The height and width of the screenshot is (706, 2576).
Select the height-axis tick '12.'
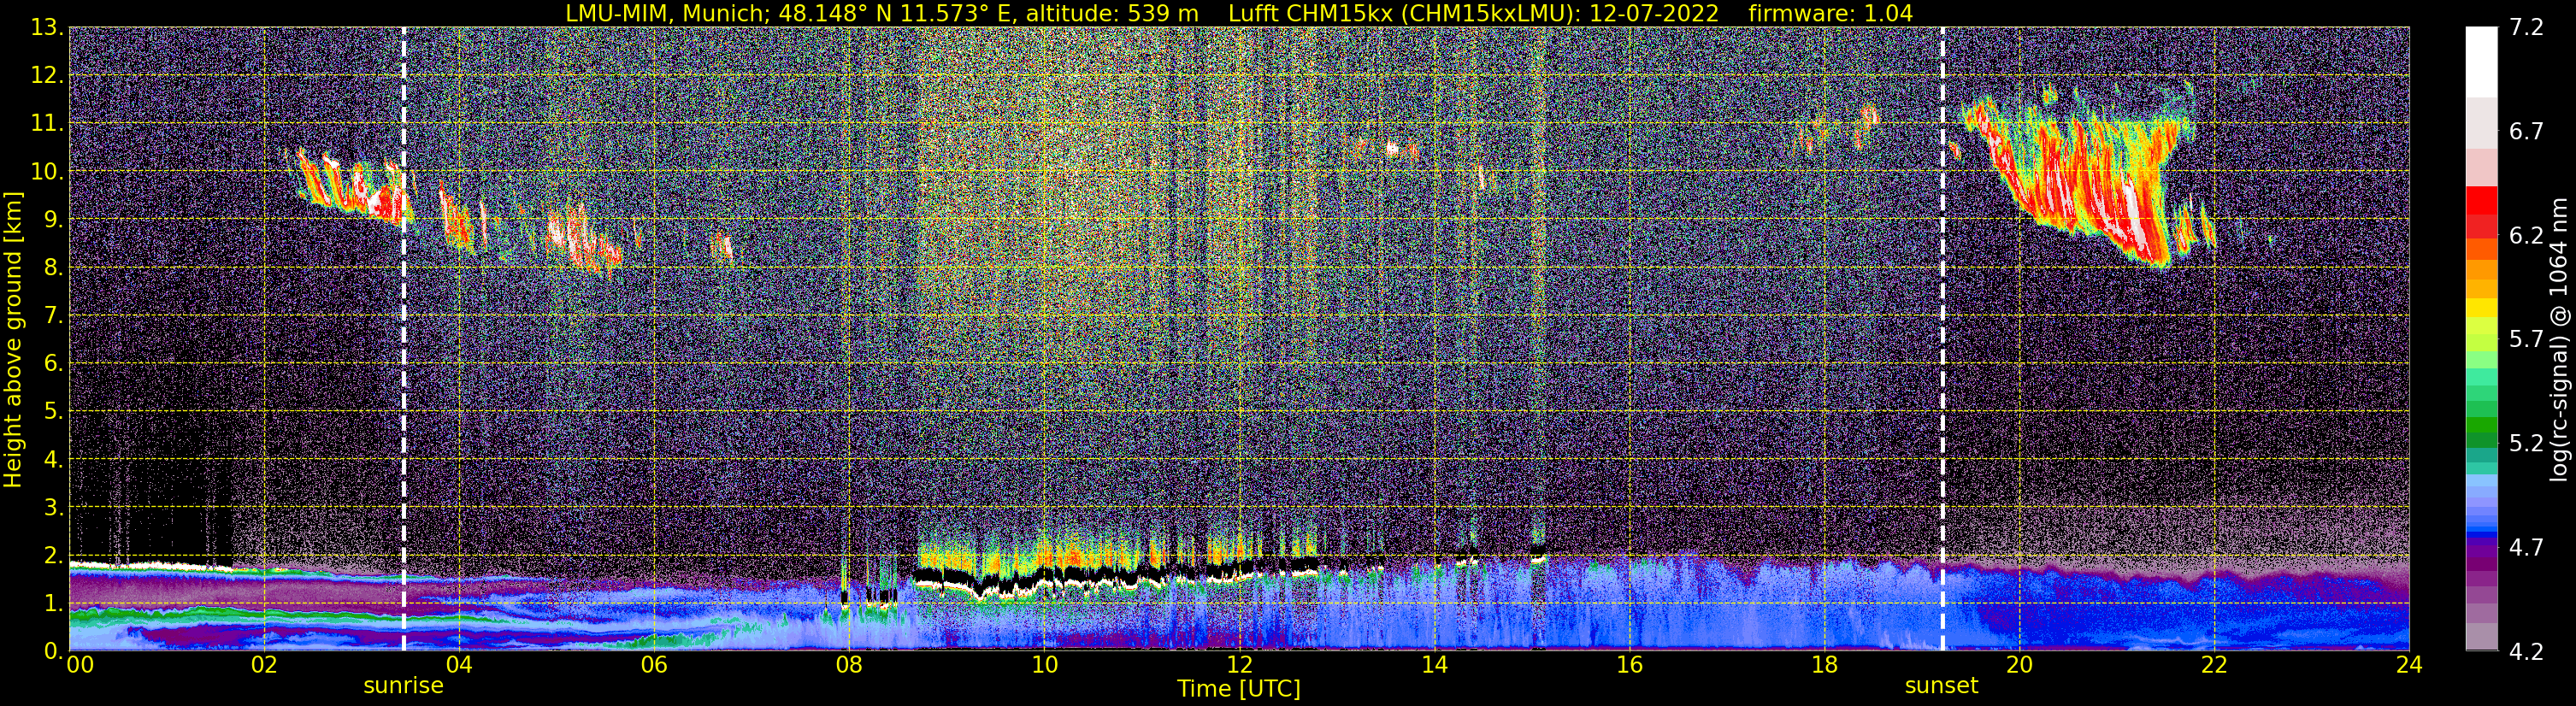point(47,76)
